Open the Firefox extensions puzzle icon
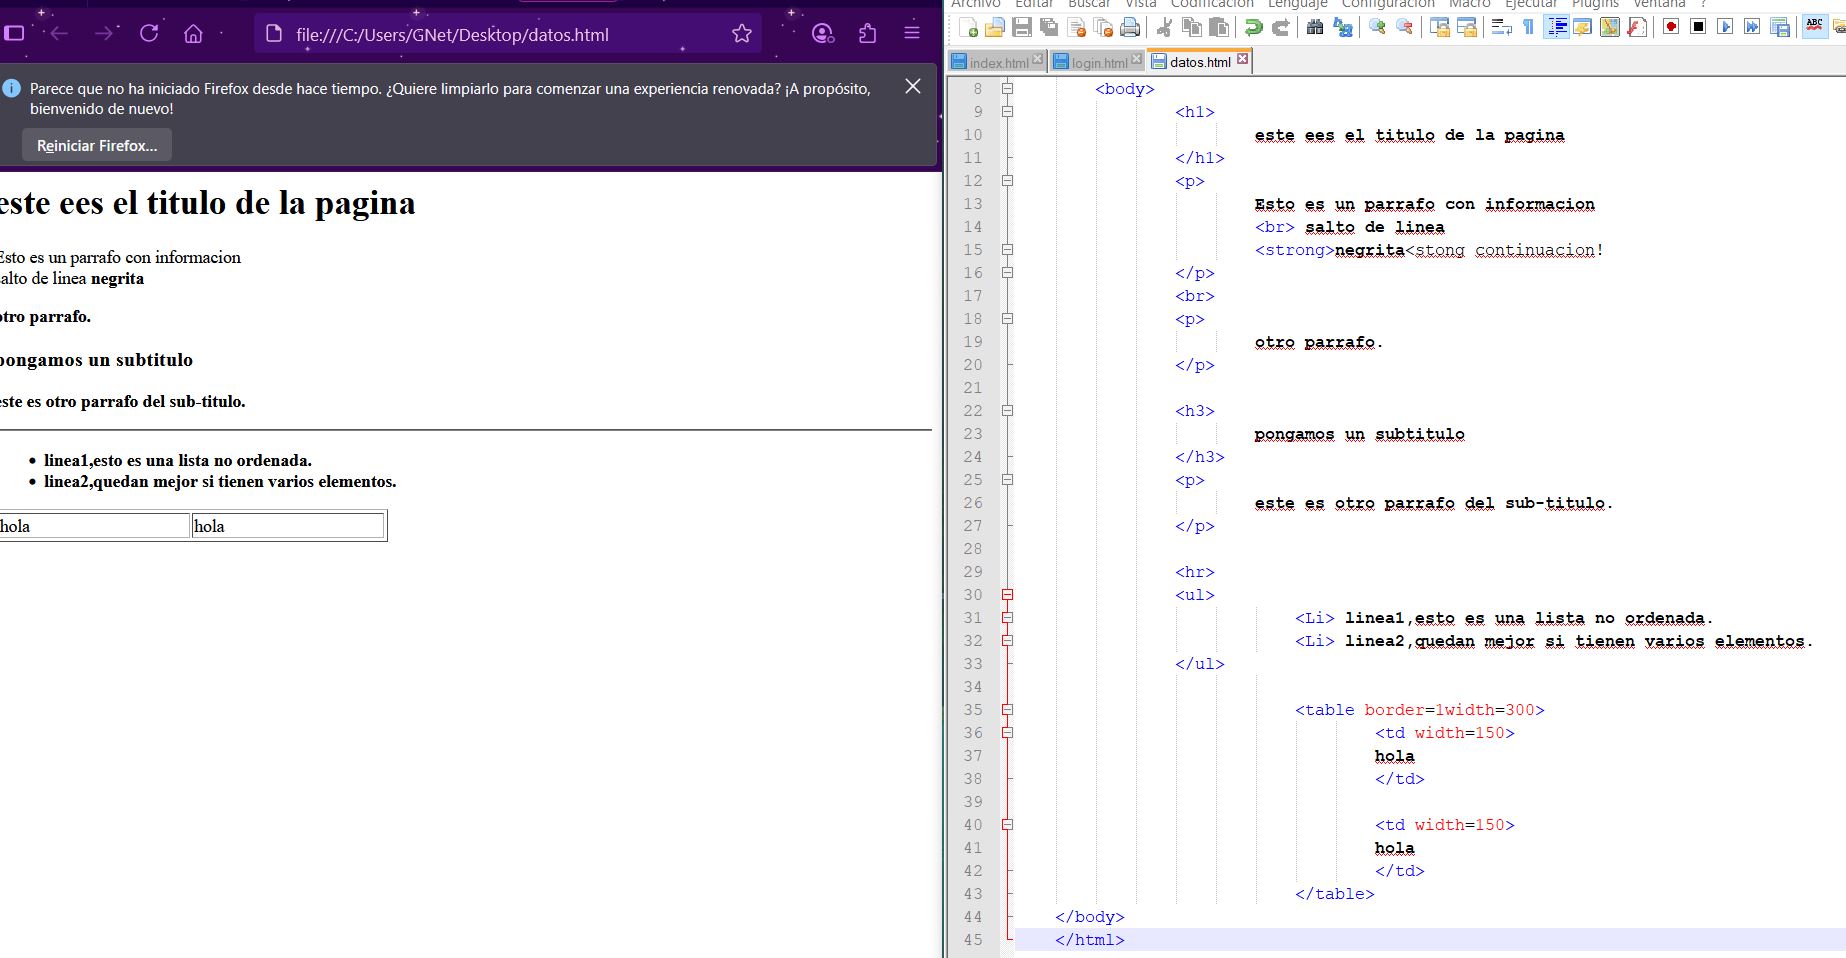 tap(867, 34)
